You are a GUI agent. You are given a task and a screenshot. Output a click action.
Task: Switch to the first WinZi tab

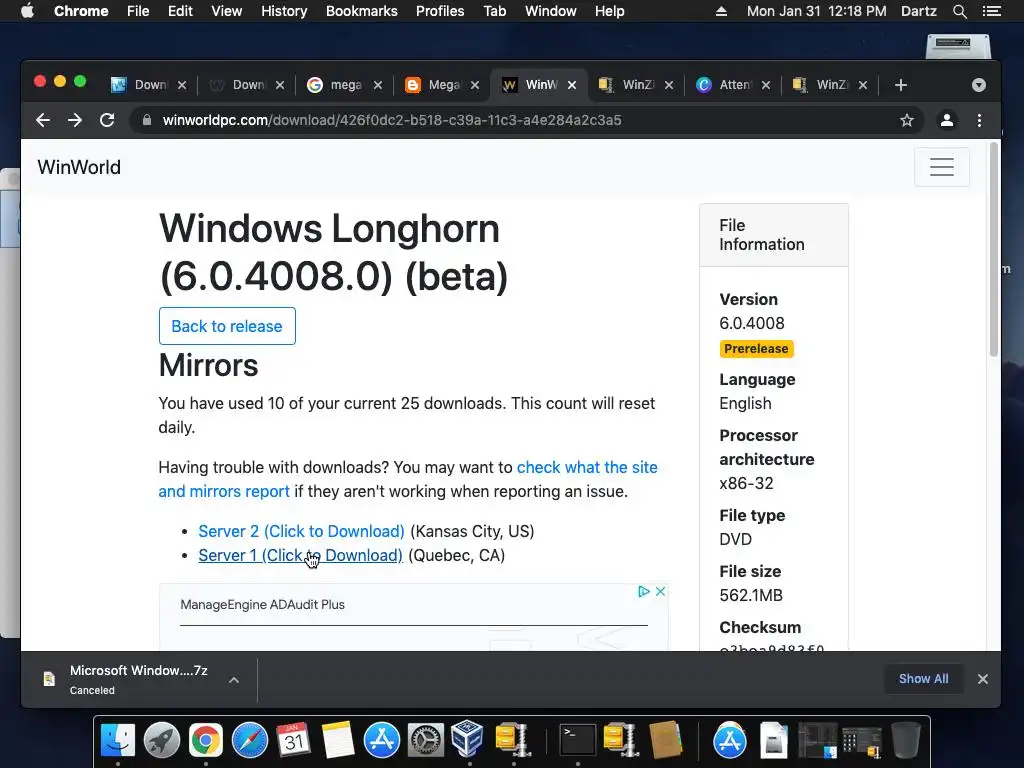tap(628, 85)
